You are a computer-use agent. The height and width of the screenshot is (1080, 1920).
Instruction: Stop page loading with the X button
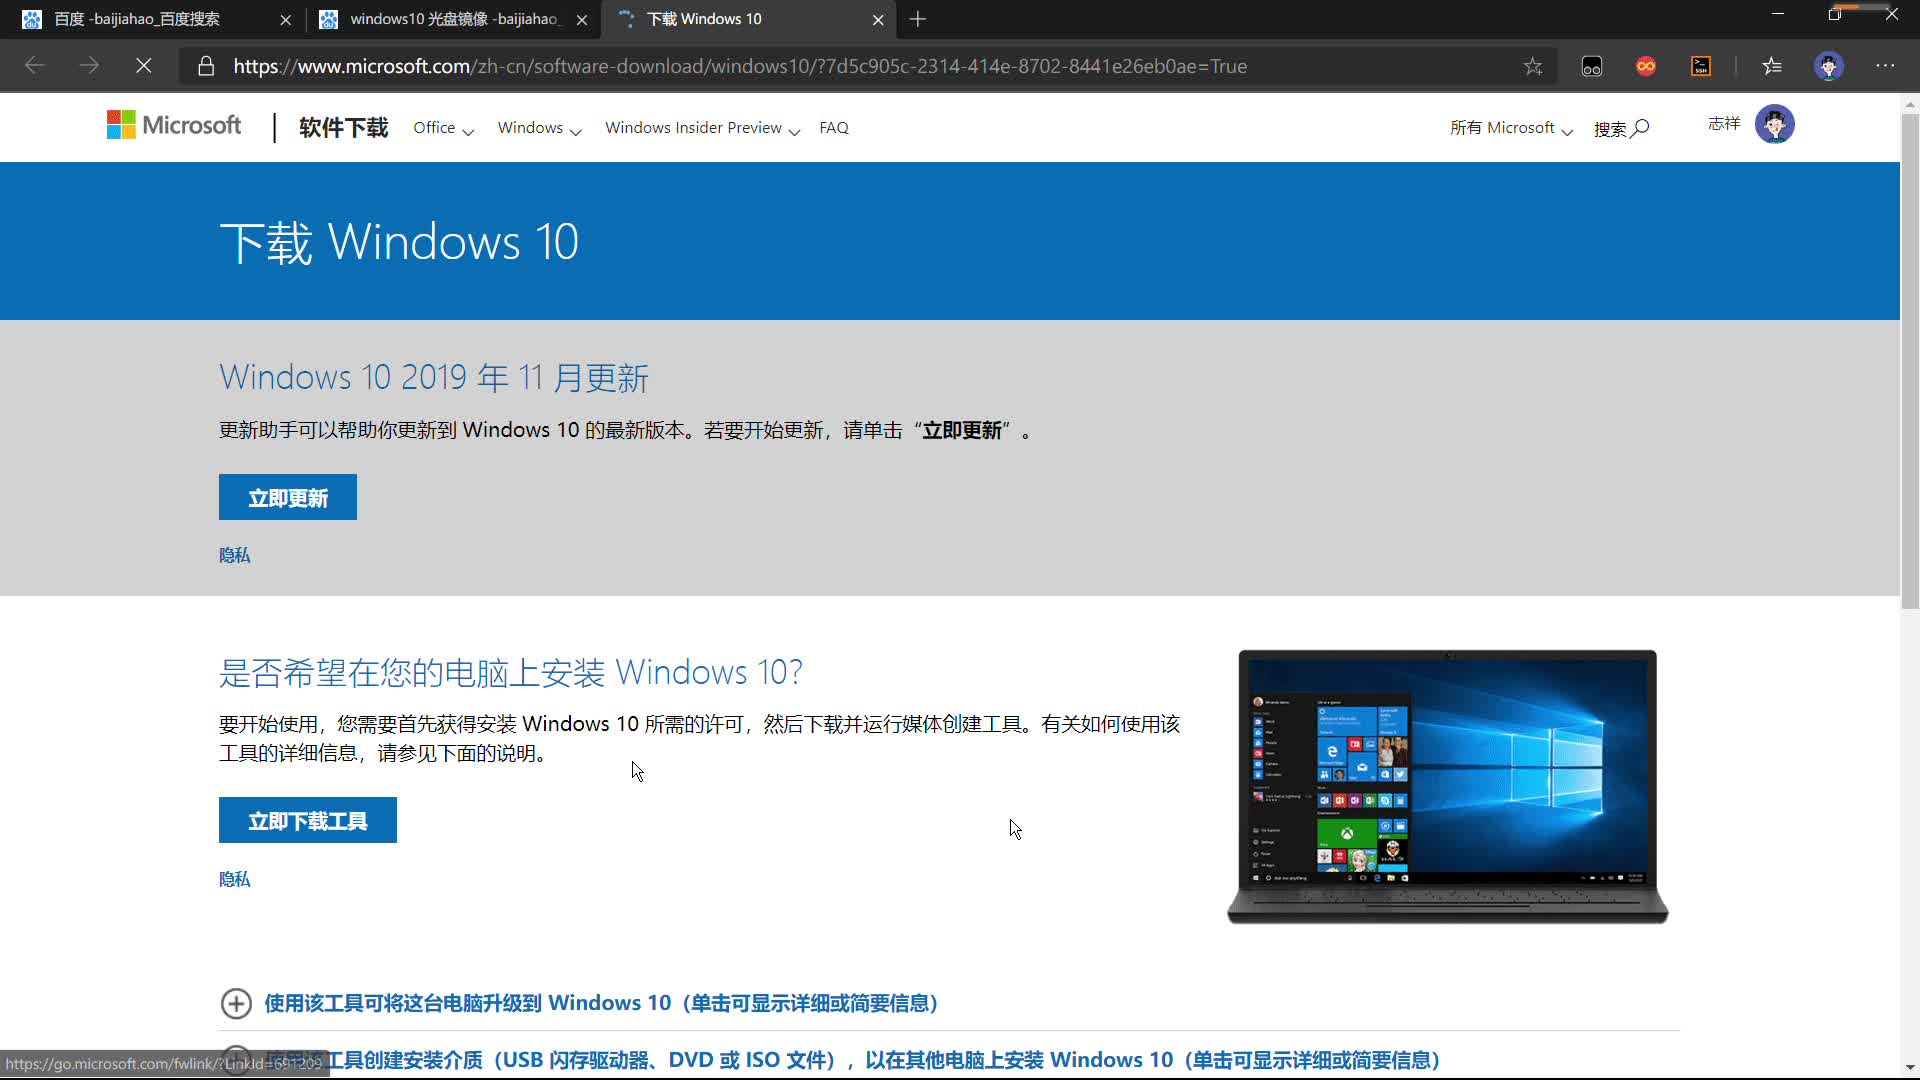[143, 66]
